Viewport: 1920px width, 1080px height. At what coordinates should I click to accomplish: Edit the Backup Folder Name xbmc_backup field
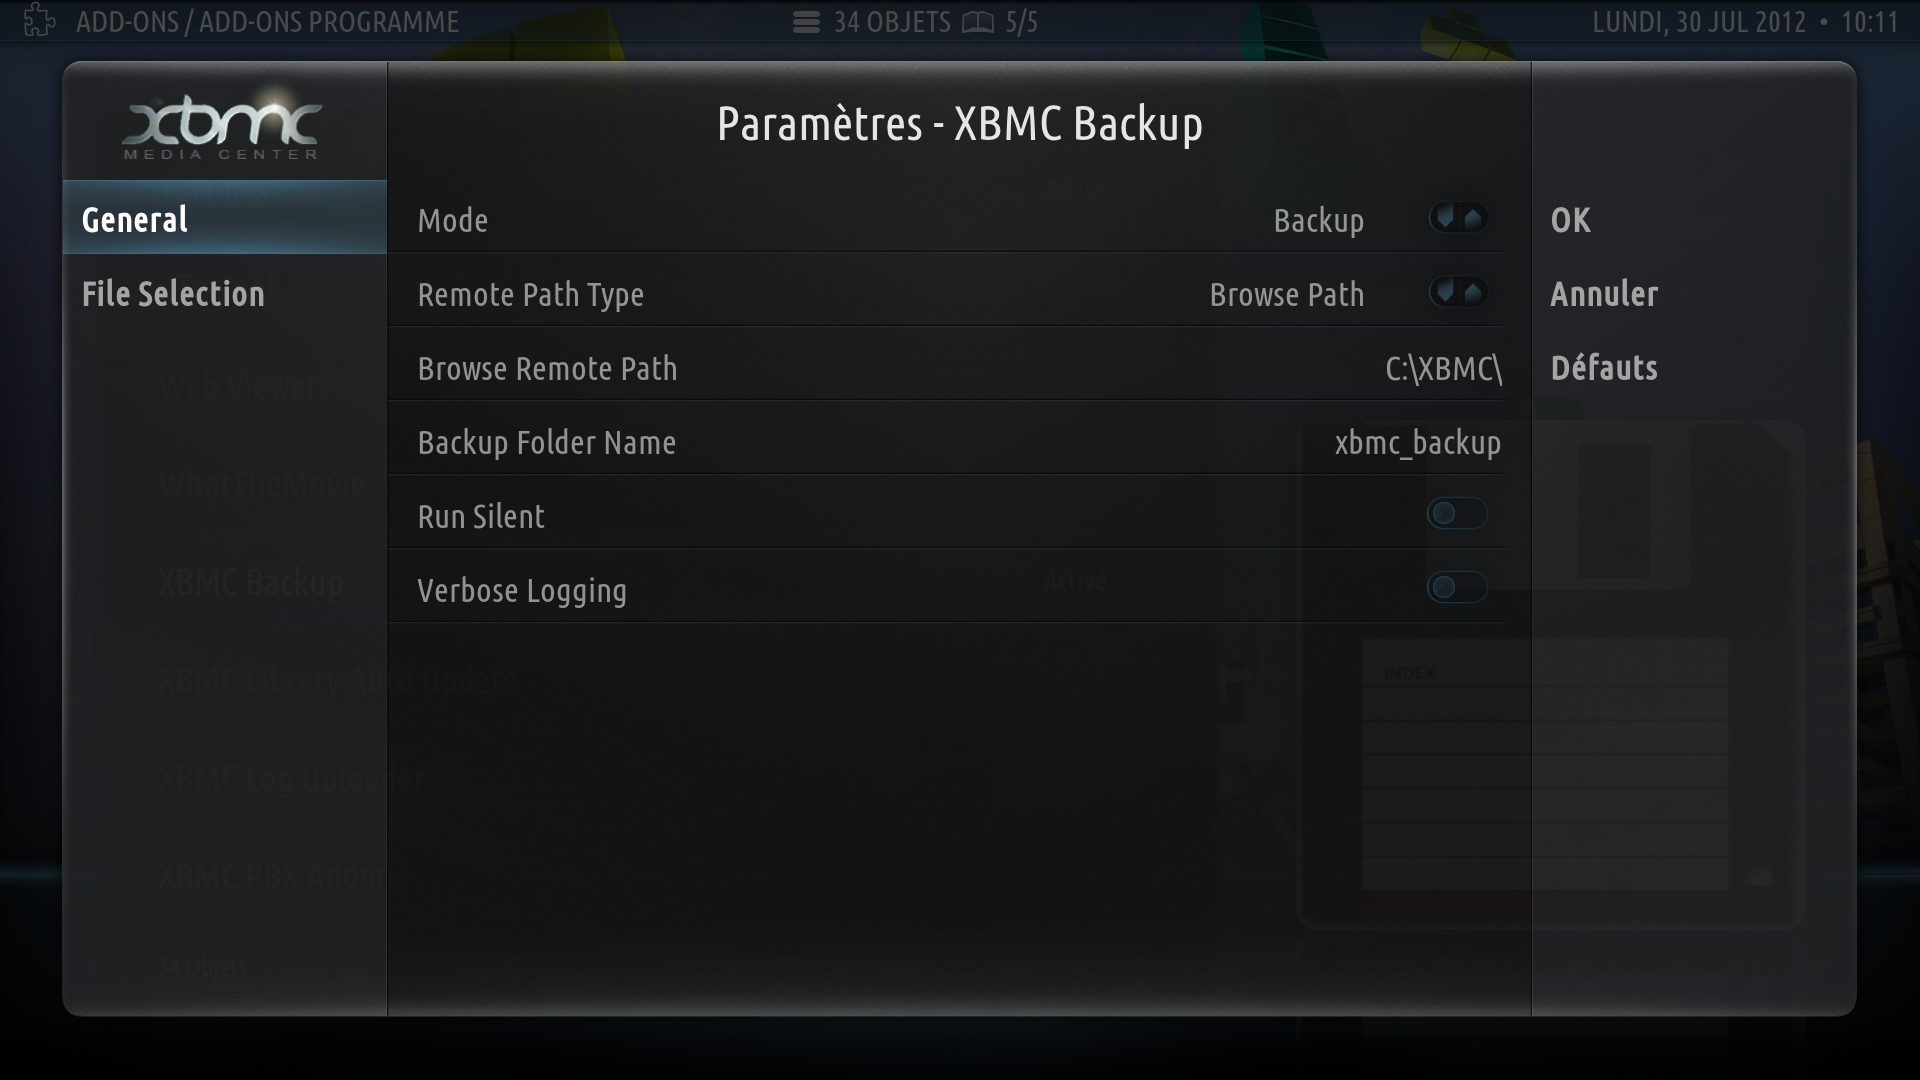click(x=946, y=442)
